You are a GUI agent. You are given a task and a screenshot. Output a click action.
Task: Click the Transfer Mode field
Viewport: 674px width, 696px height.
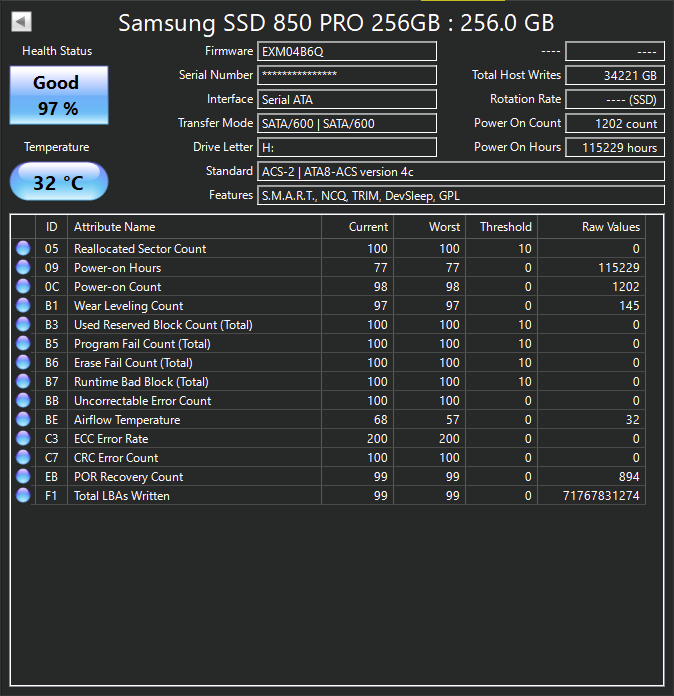(347, 123)
